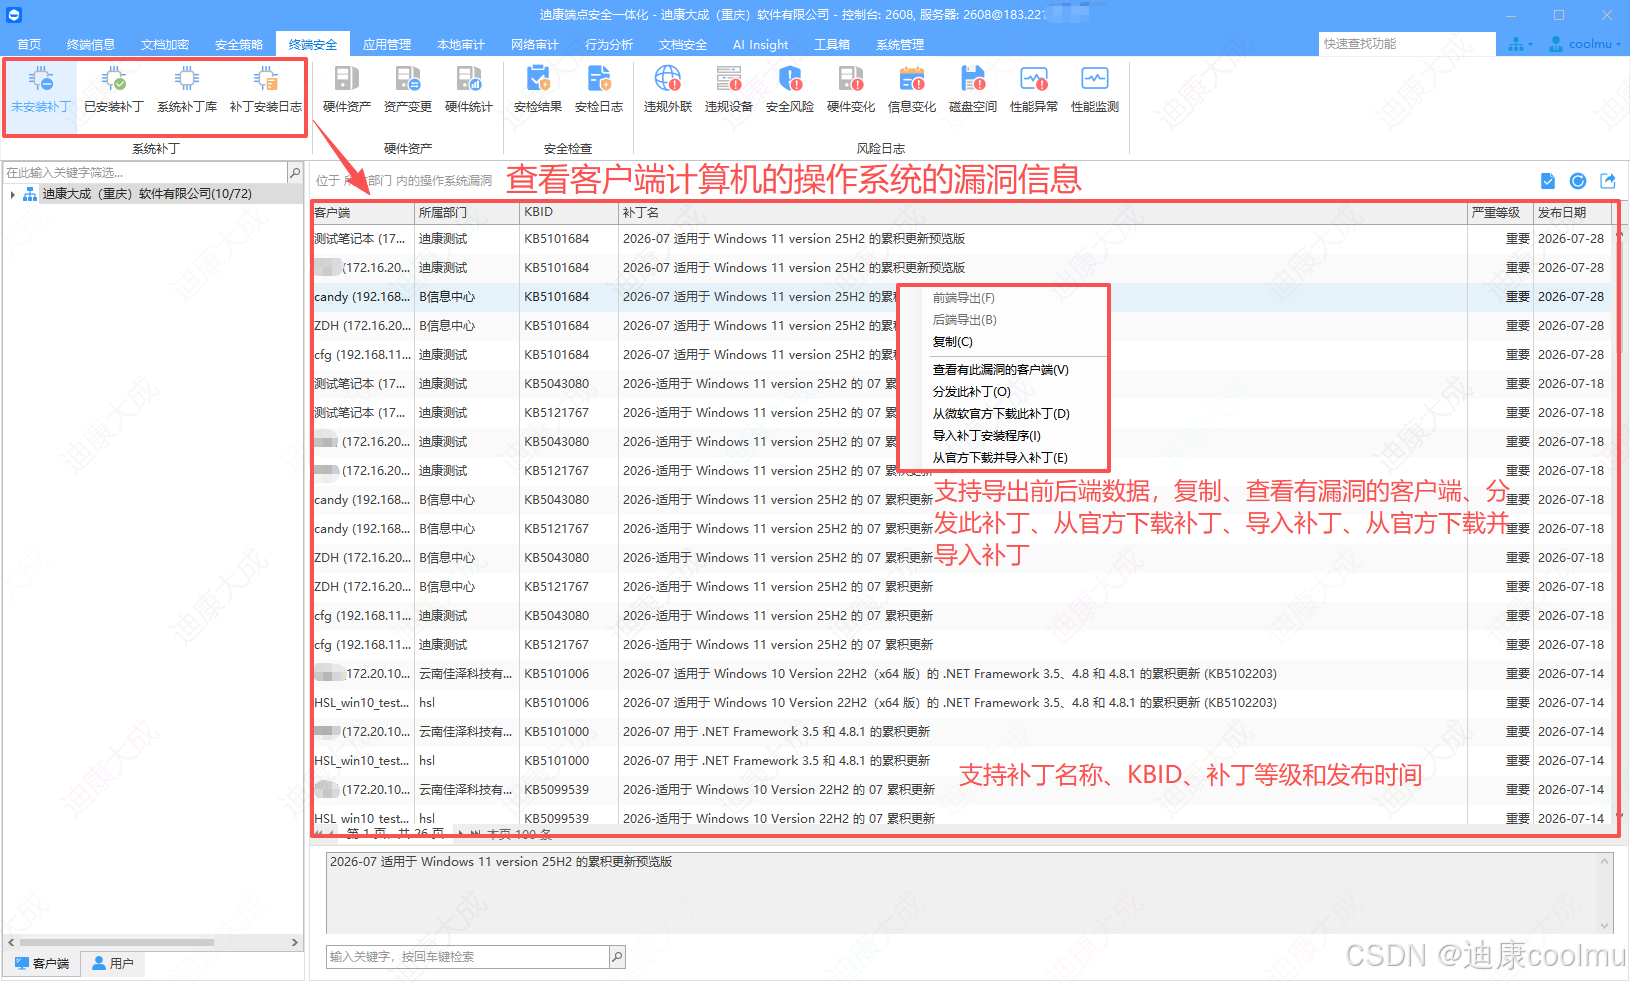The height and width of the screenshot is (983, 1630).
Task: Open the 信息变化 ribbon icon
Action: click(x=912, y=89)
